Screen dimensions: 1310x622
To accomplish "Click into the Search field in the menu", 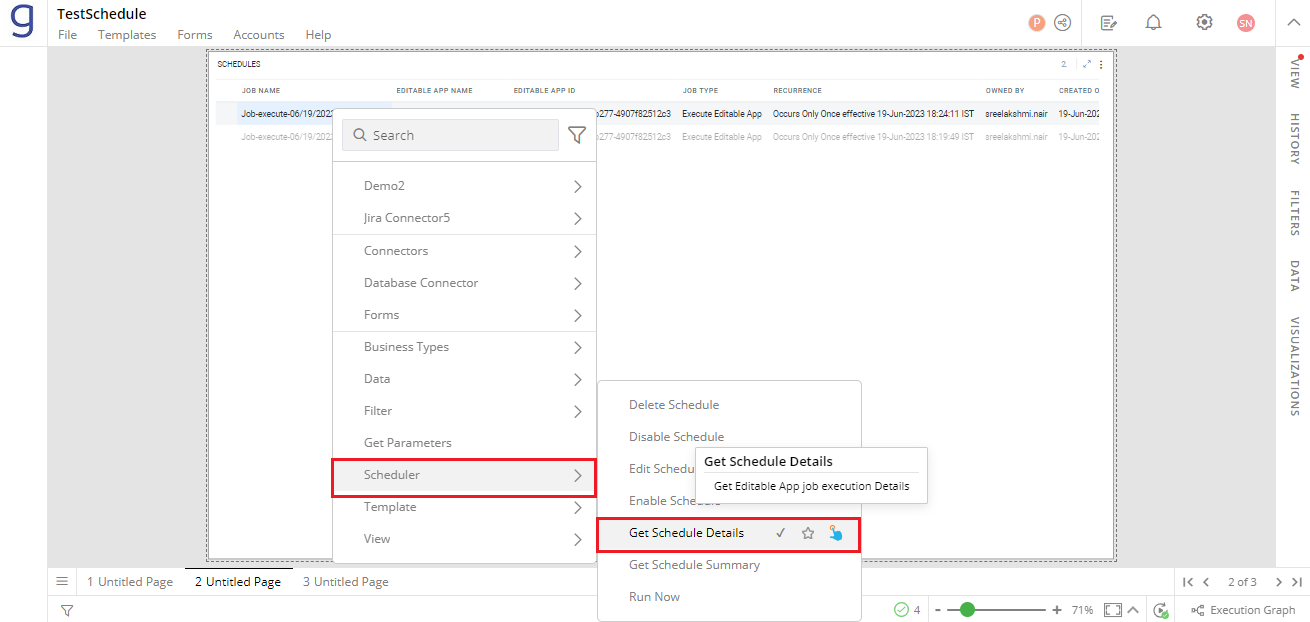I will pyautogui.click(x=450, y=135).
